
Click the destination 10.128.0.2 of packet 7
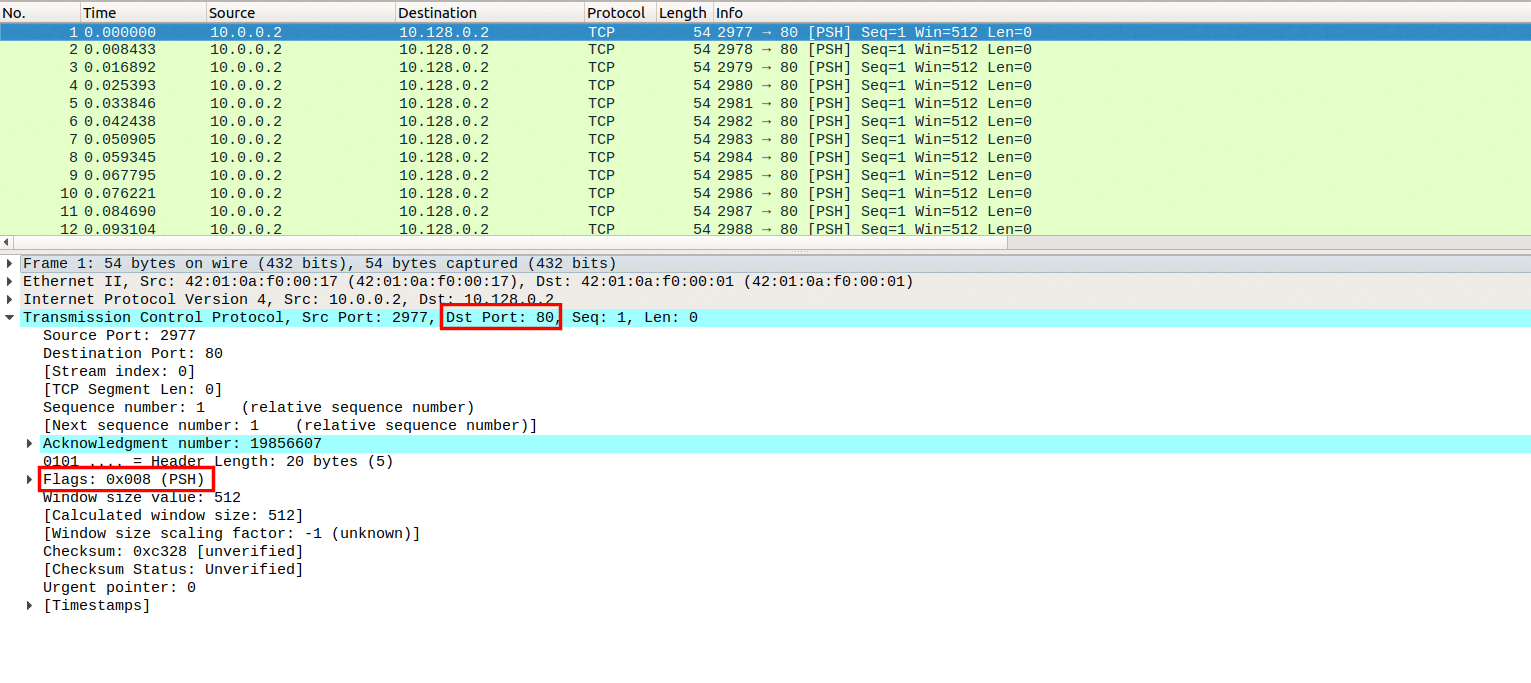coord(444,140)
